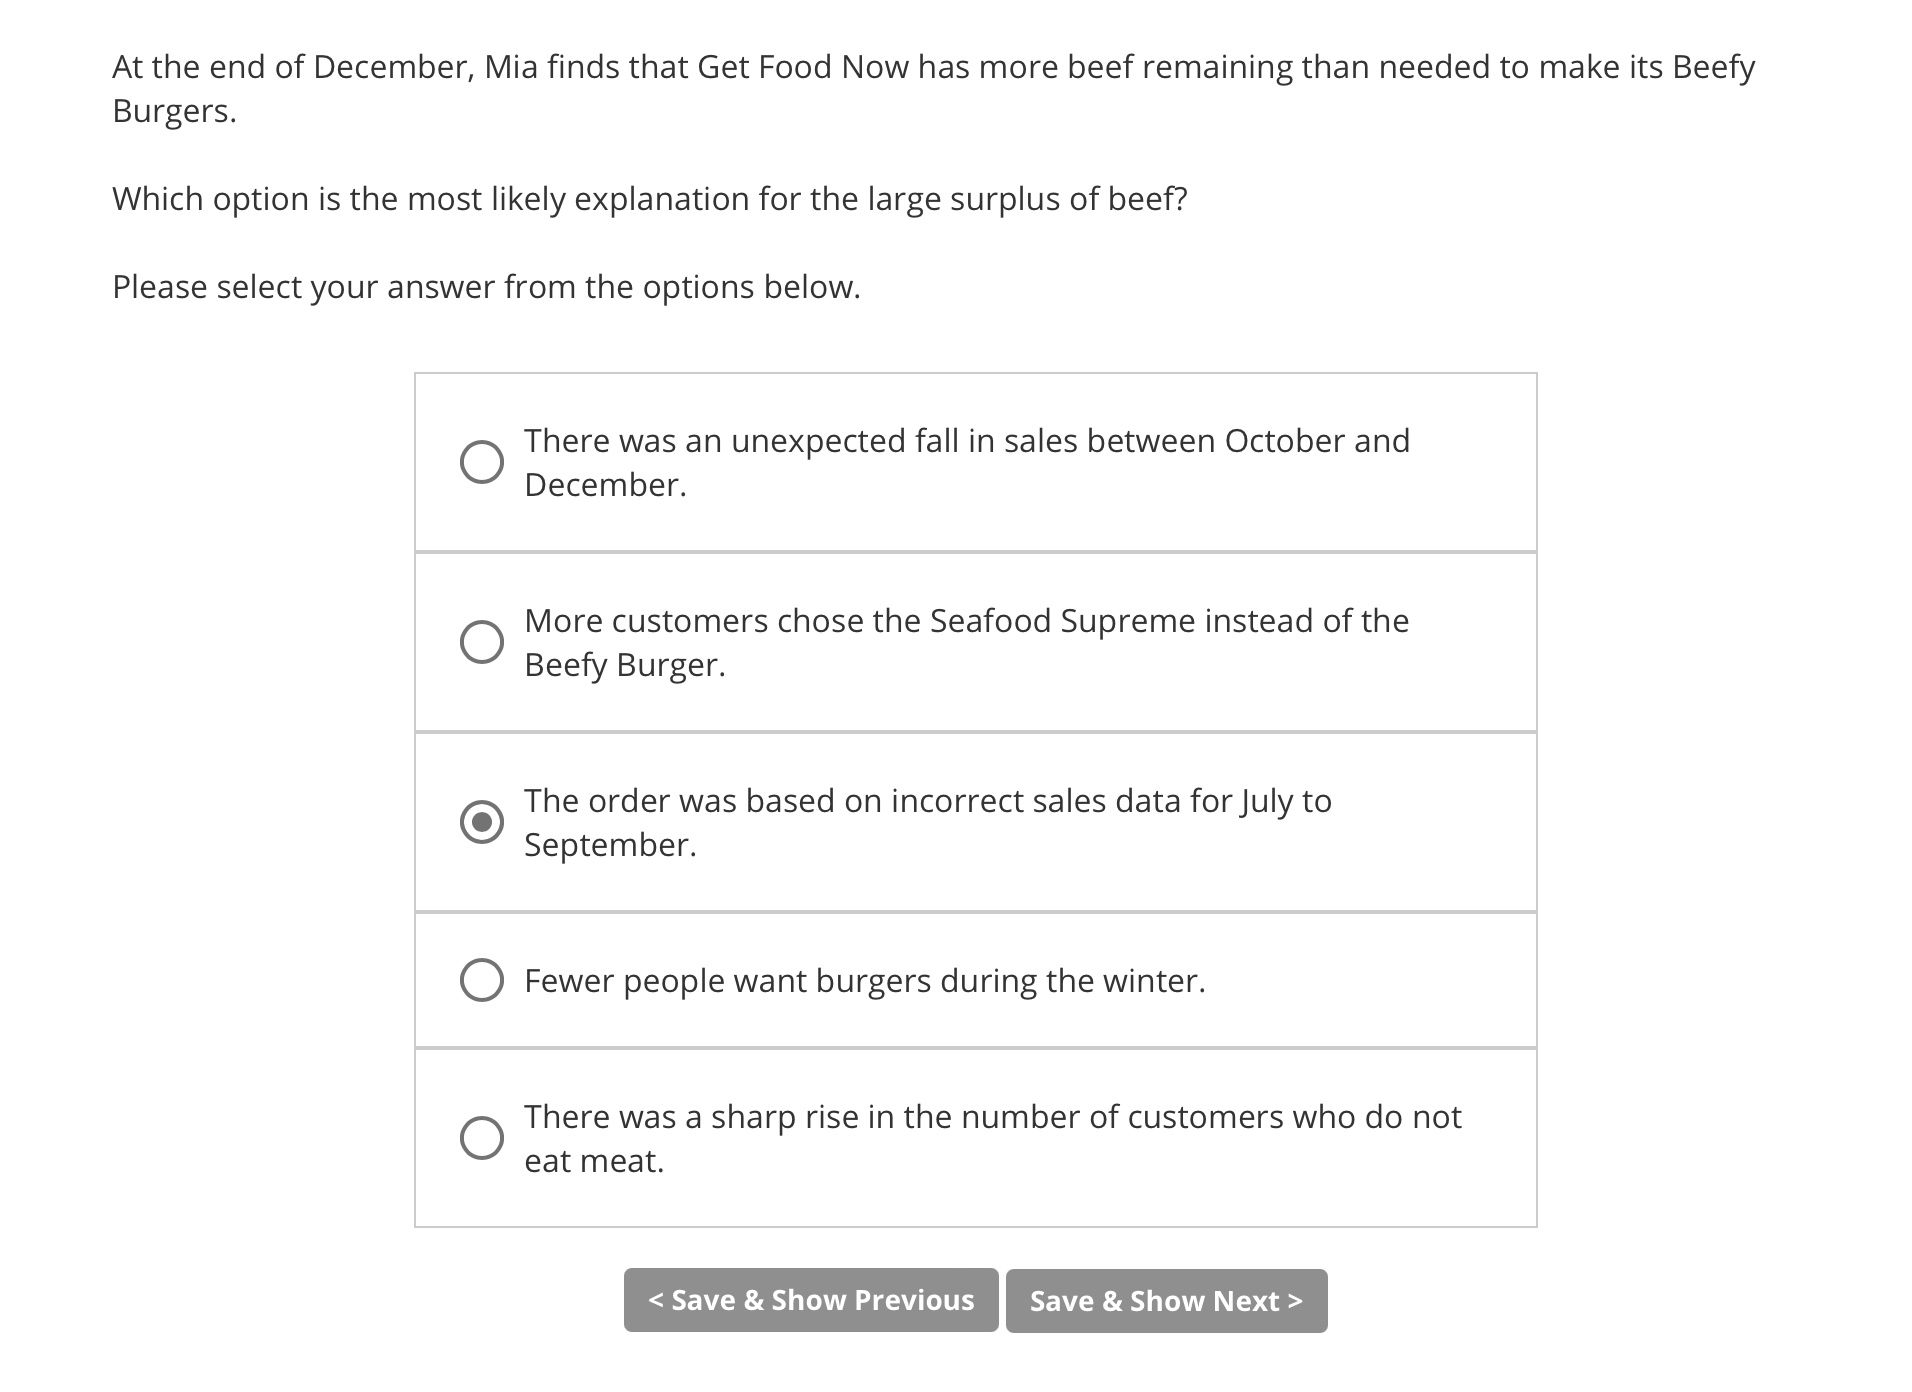Select the radio next to Seafood Supreme text
The height and width of the screenshot is (1392, 1912).
coord(483,642)
